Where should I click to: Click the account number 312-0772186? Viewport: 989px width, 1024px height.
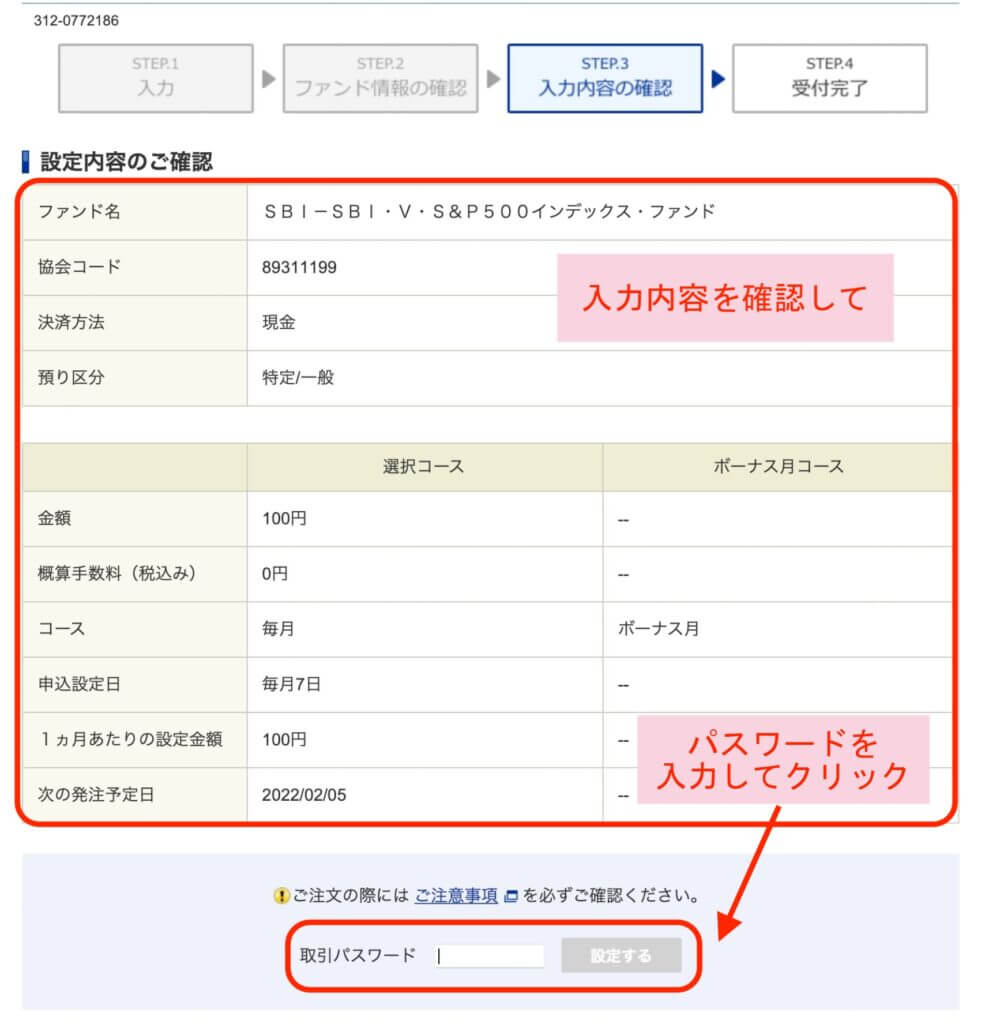(x=76, y=20)
